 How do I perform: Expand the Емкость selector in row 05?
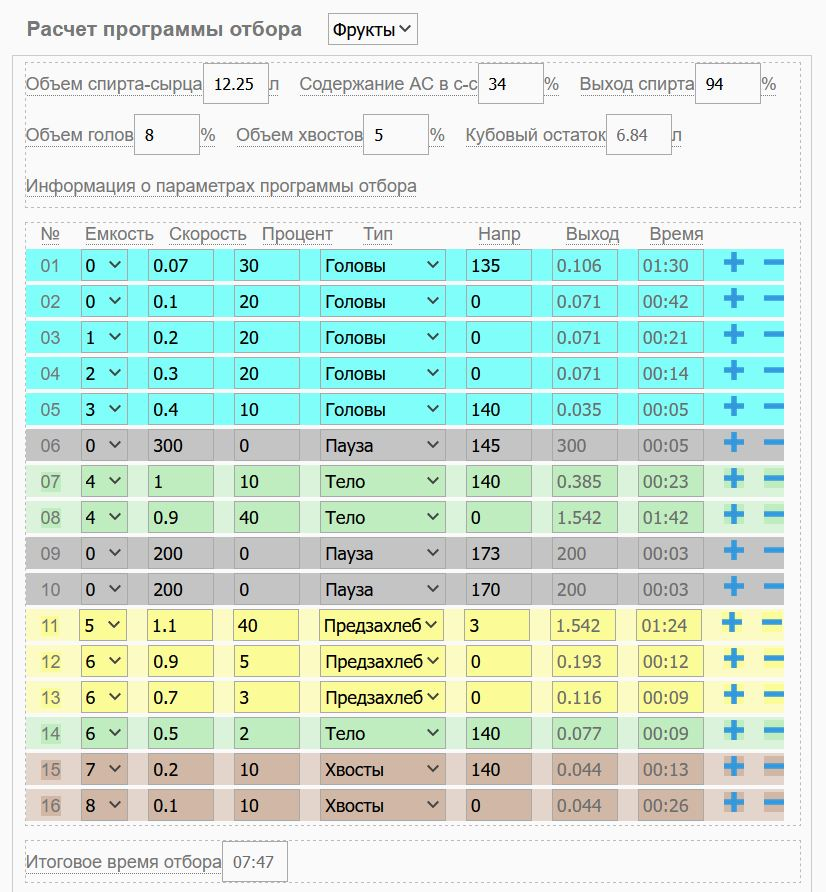[x=104, y=410]
